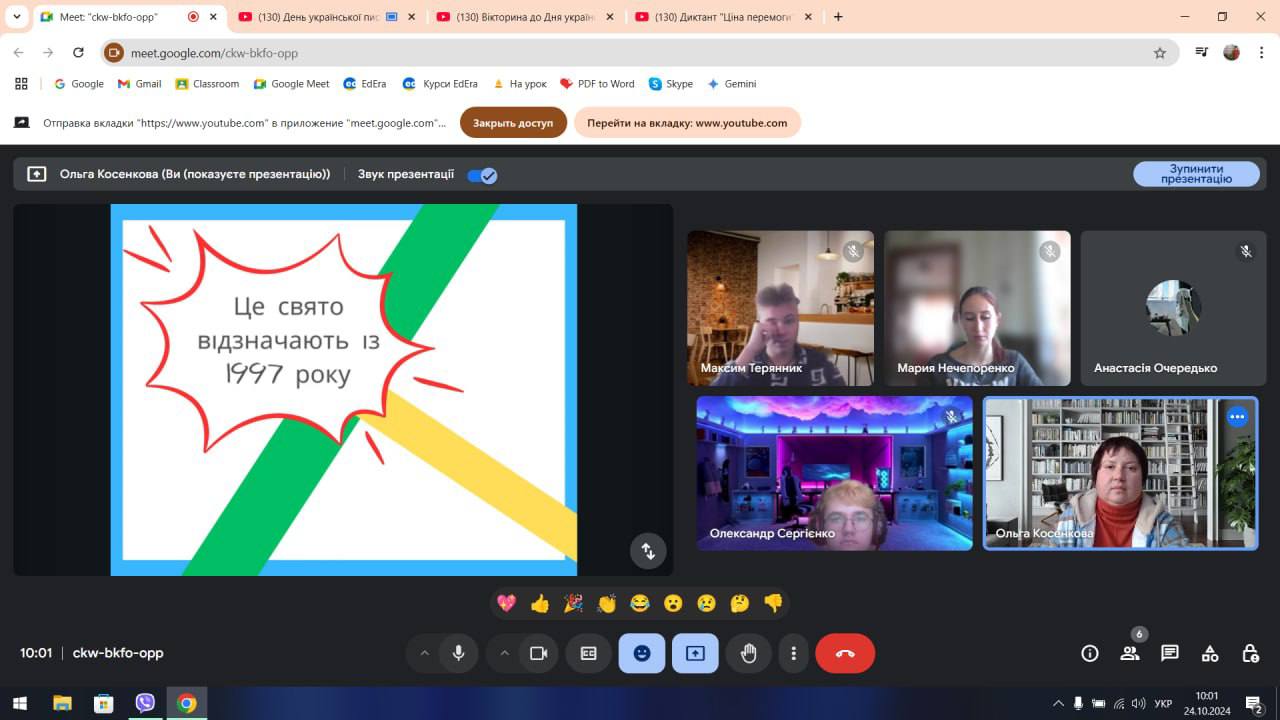Expand camera video settings arrow
The width and height of the screenshot is (1280, 720).
point(504,653)
